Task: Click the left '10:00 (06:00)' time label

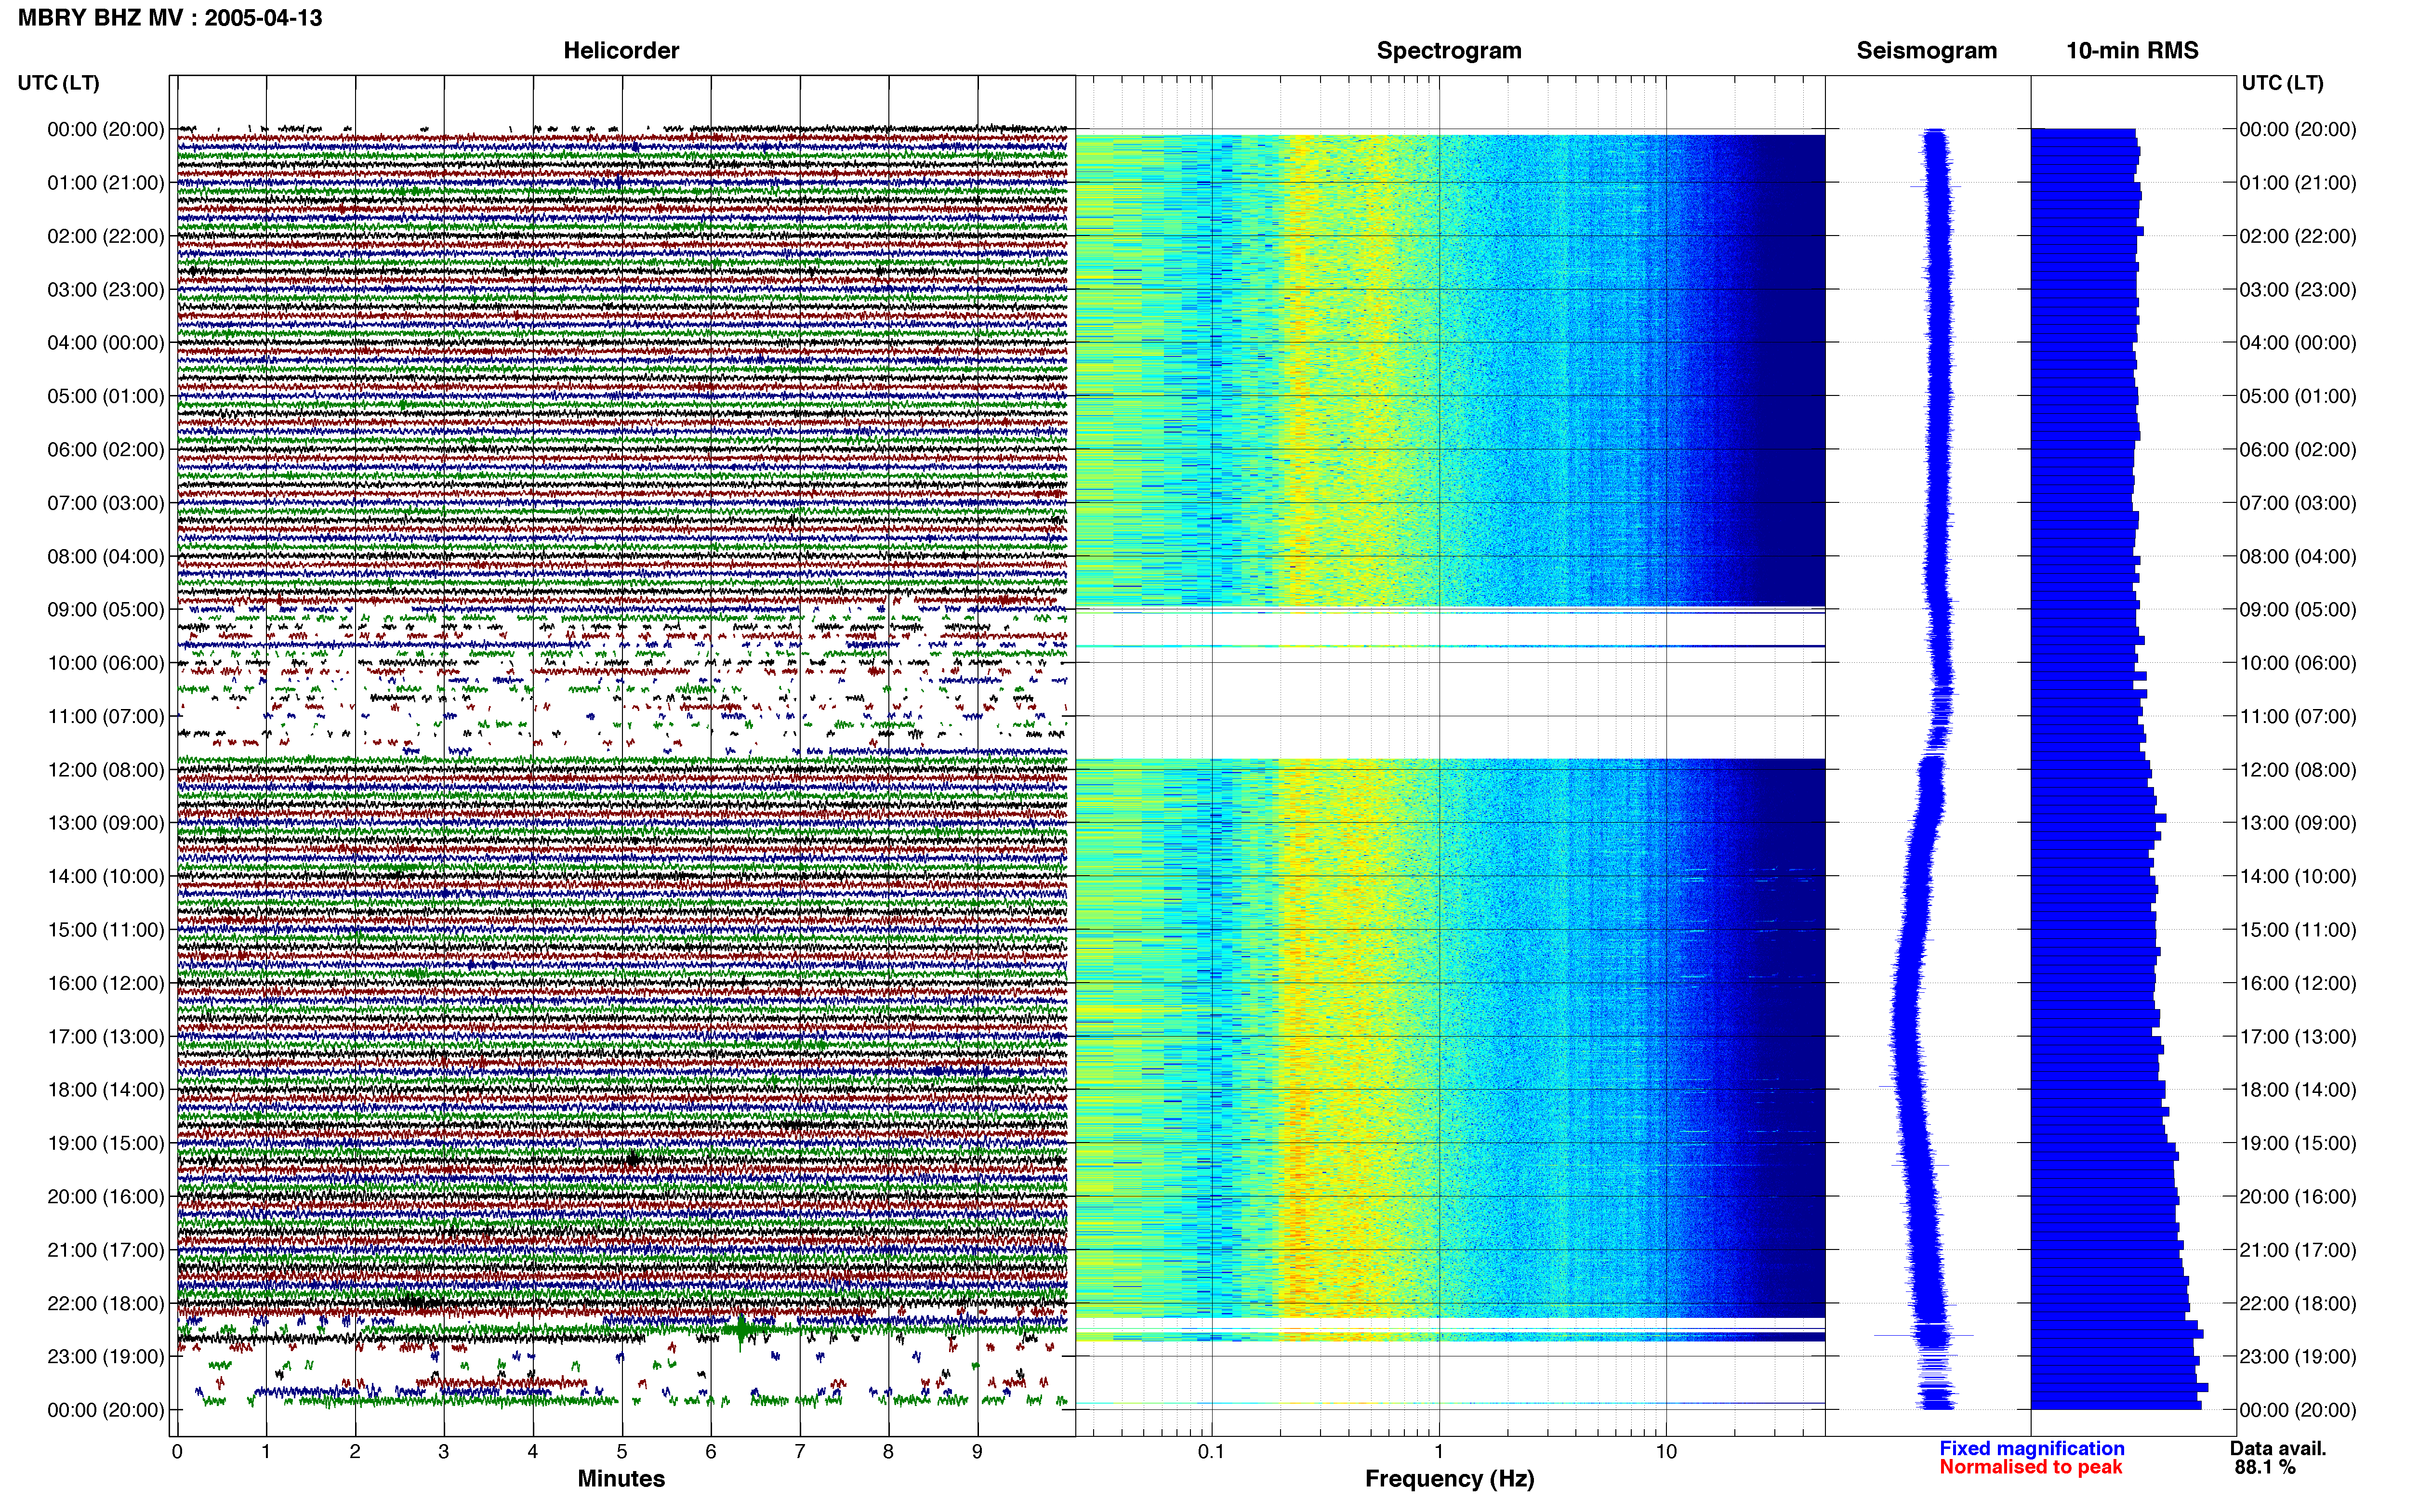Action: pyautogui.click(x=106, y=663)
